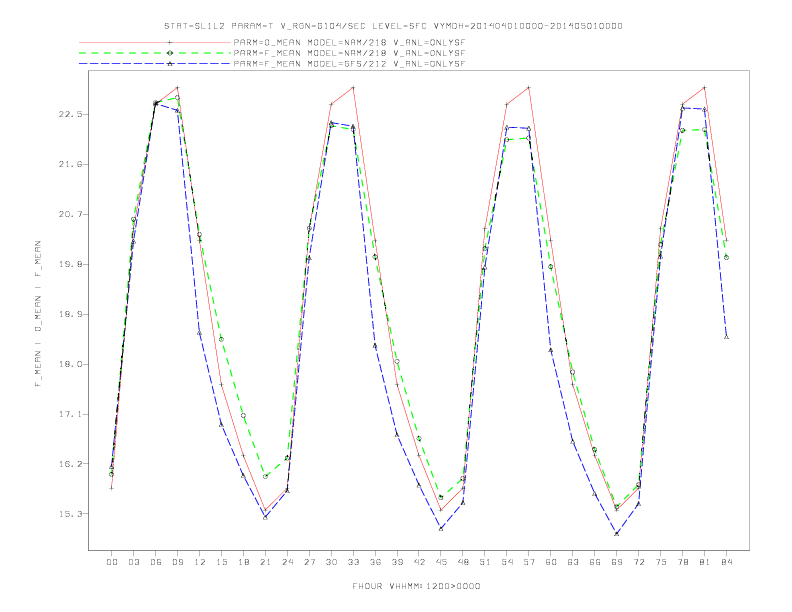Click the y-axis tick label 21.6

click(70, 164)
